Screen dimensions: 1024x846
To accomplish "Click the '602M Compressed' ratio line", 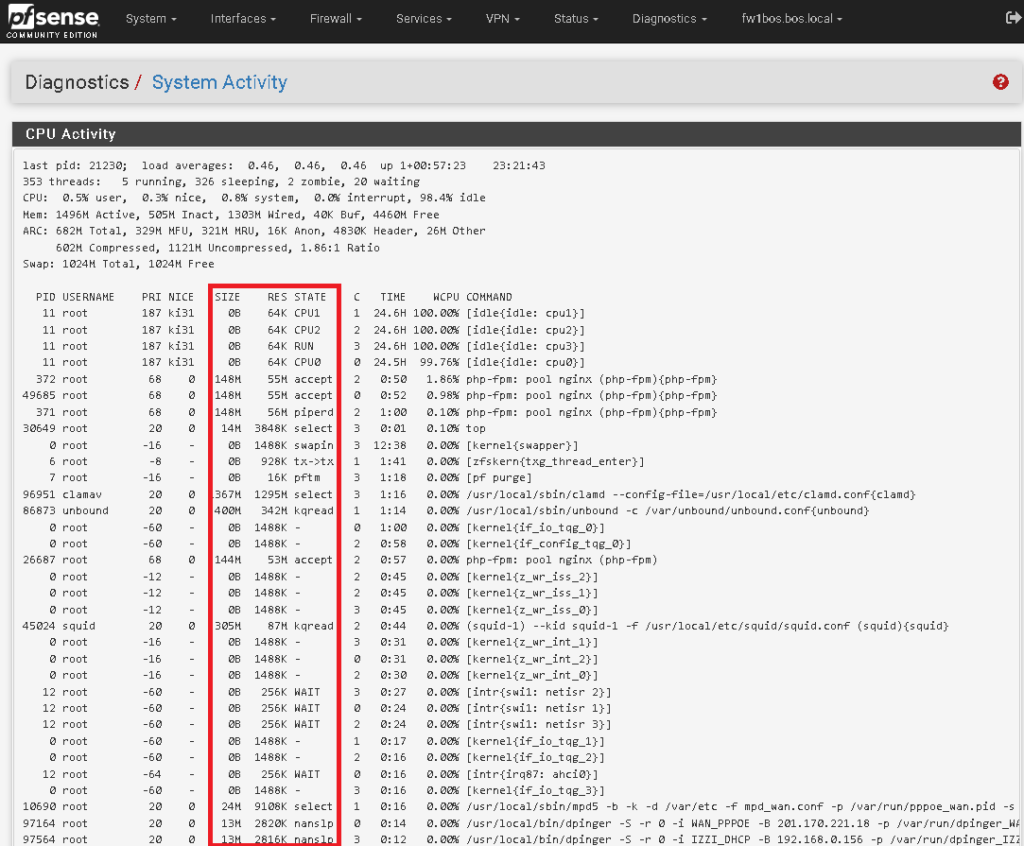I will [x=217, y=248].
